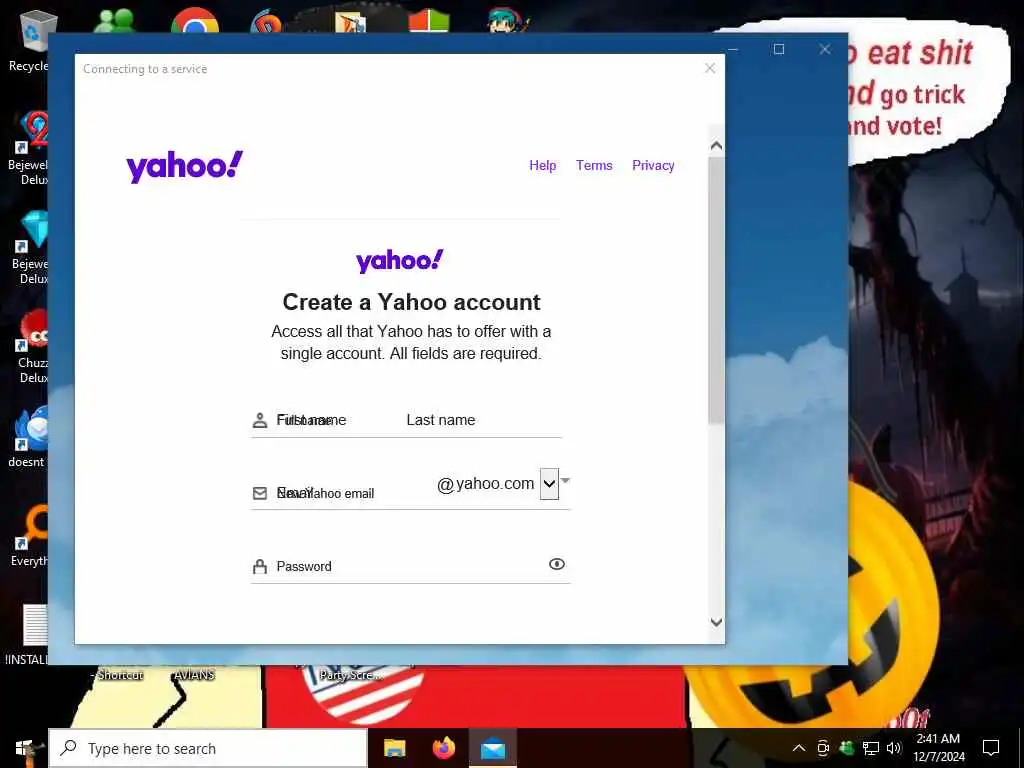Toggle password visibility eye icon
This screenshot has width=1024, height=768.
(x=556, y=564)
